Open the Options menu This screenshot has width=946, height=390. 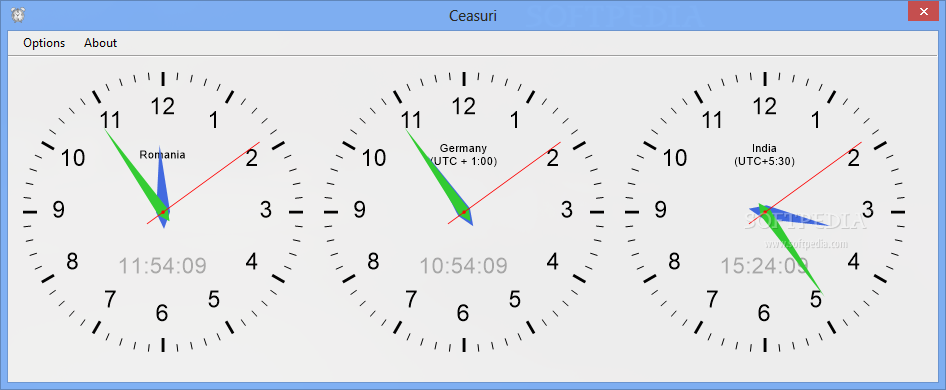(44, 43)
